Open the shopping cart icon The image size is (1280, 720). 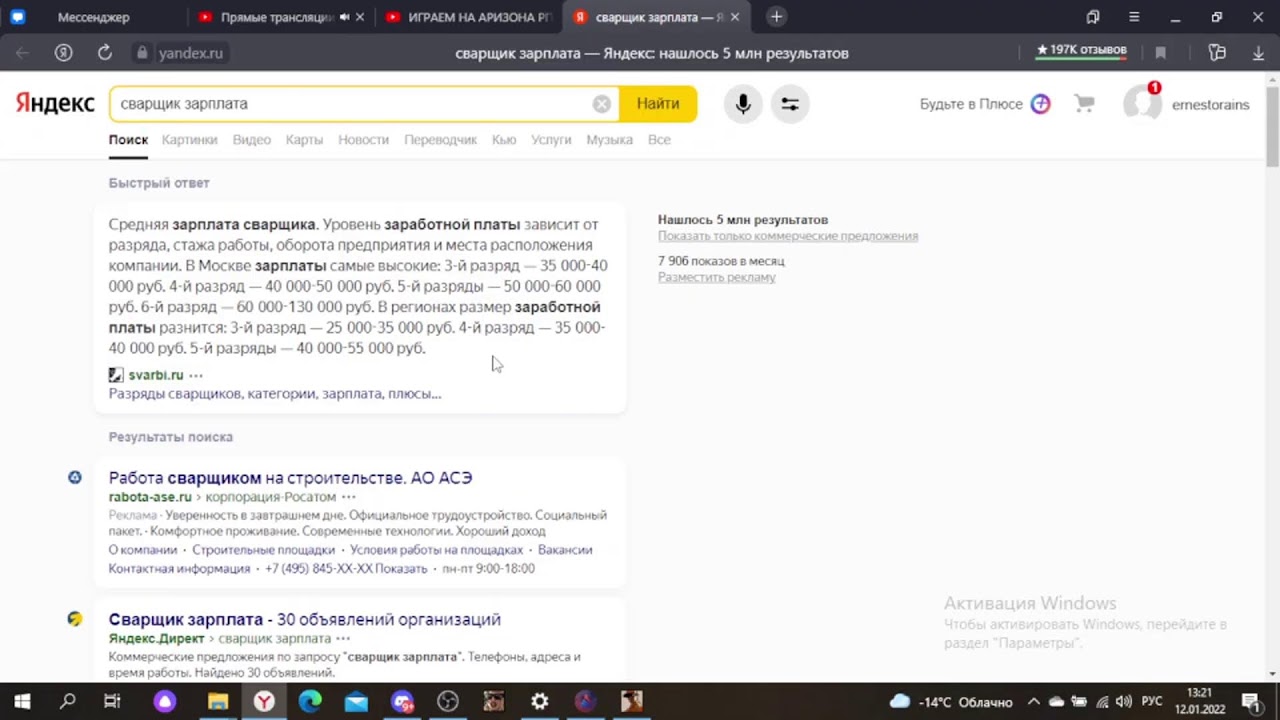point(1084,103)
